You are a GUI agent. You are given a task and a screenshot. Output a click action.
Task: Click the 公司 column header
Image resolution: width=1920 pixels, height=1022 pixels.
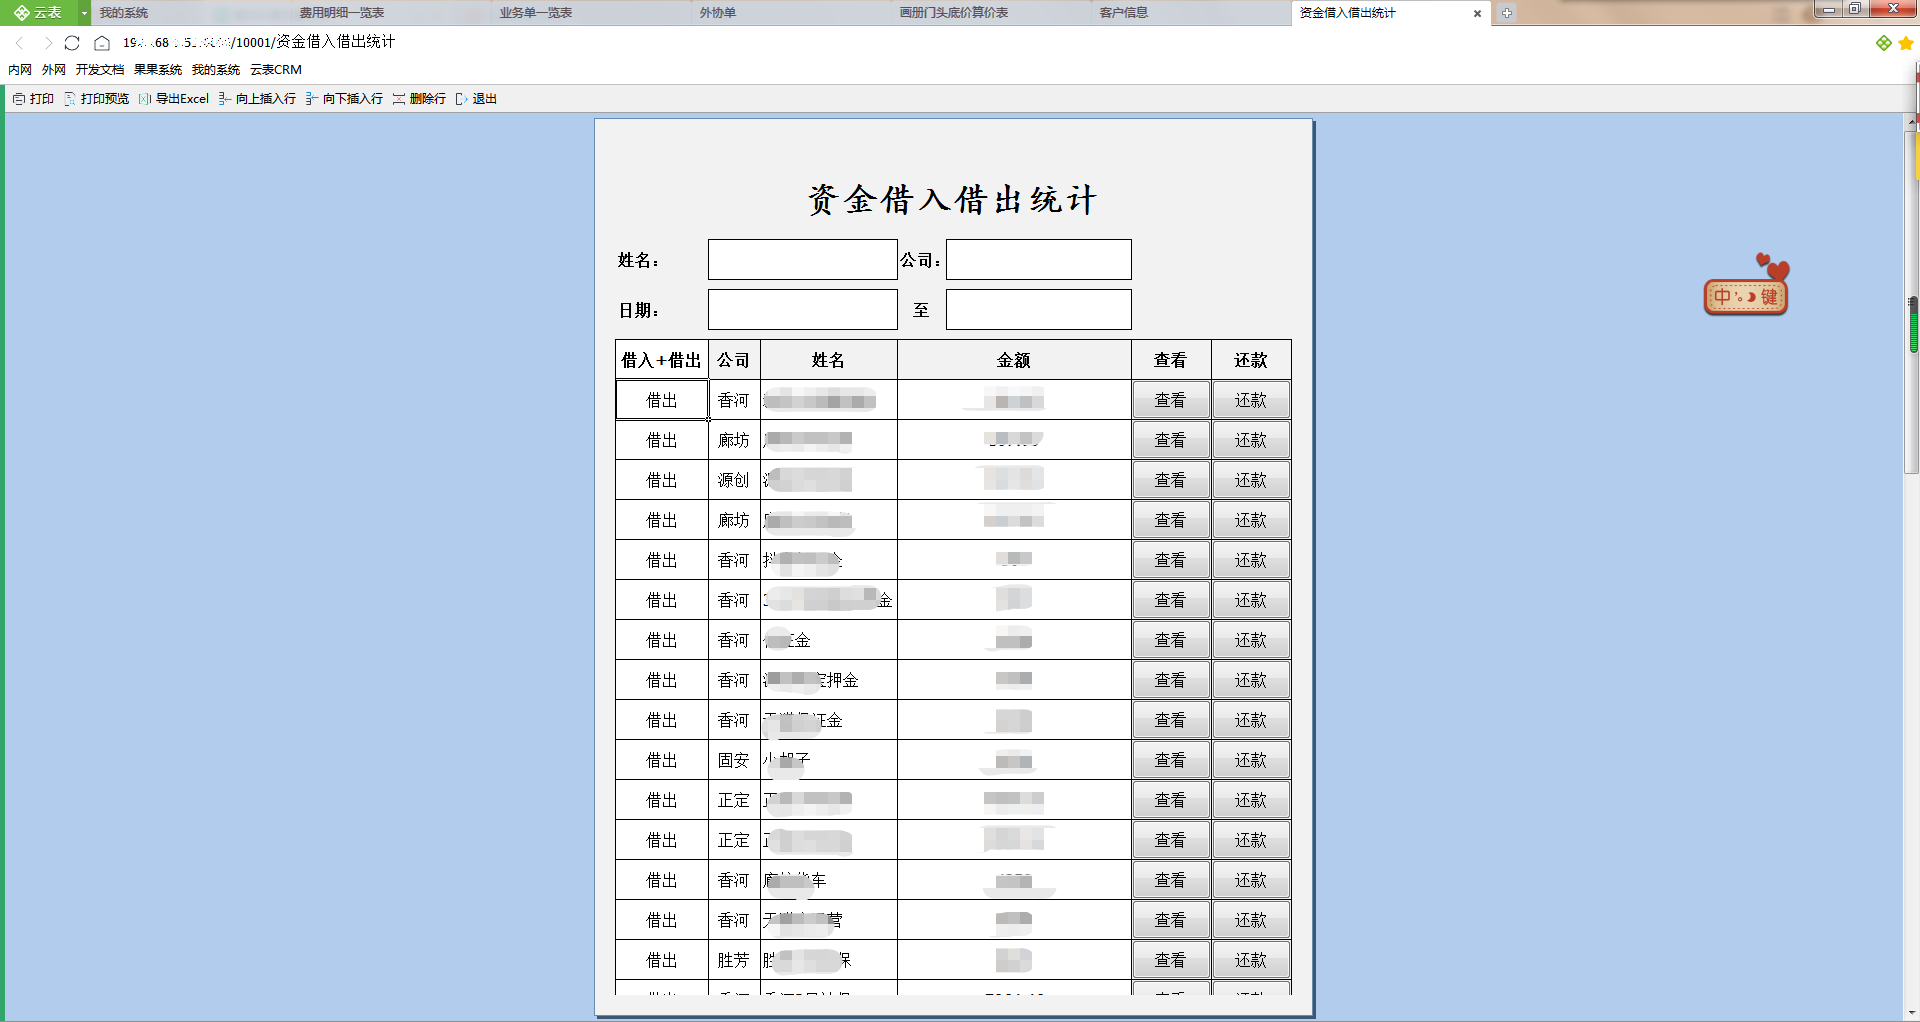pos(734,360)
